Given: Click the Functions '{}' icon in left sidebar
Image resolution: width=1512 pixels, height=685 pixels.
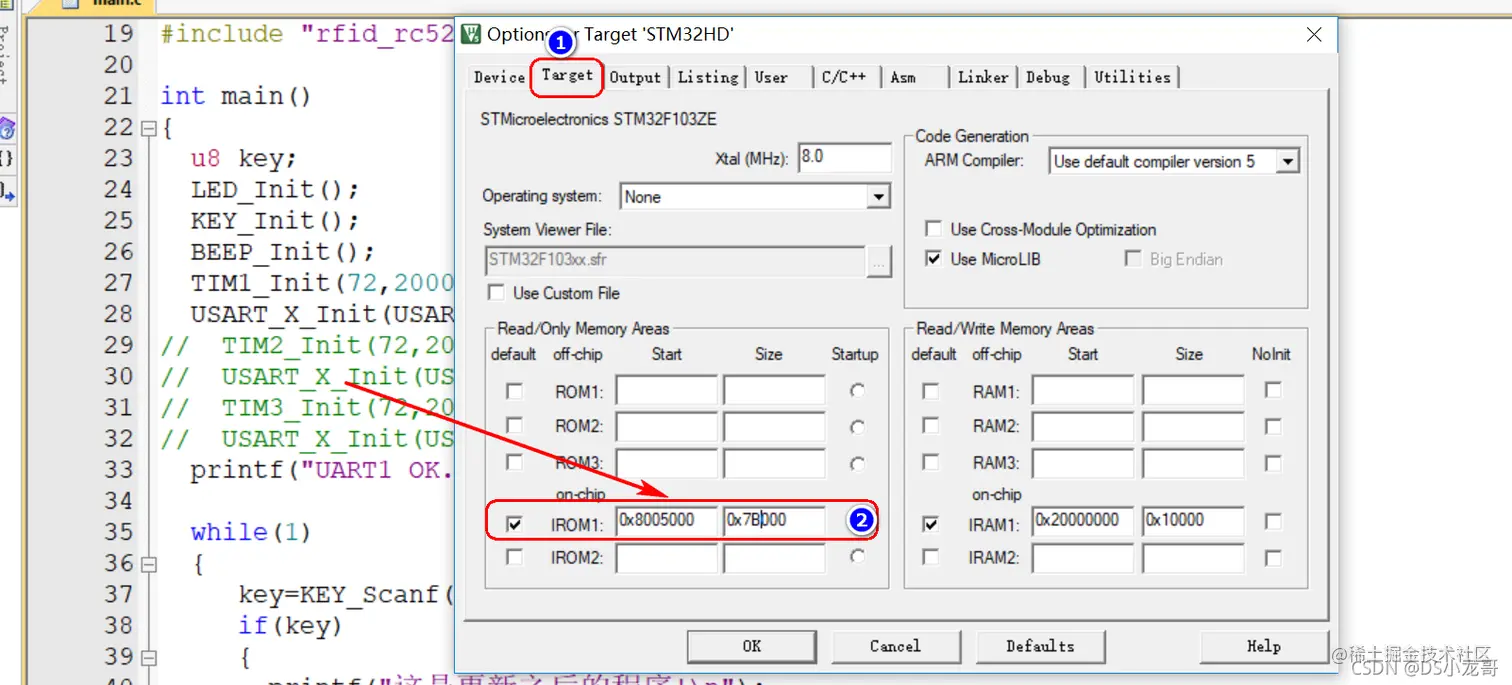Looking at the screenshot, I should pos(7,158).
